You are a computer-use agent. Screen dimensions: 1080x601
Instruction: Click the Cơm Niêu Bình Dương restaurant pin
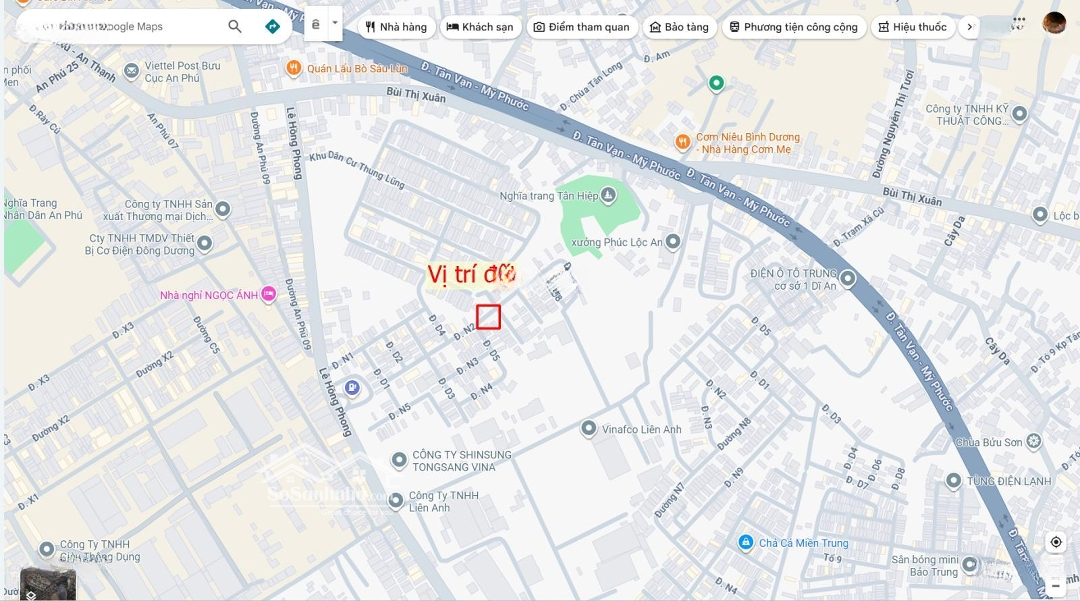682,142
